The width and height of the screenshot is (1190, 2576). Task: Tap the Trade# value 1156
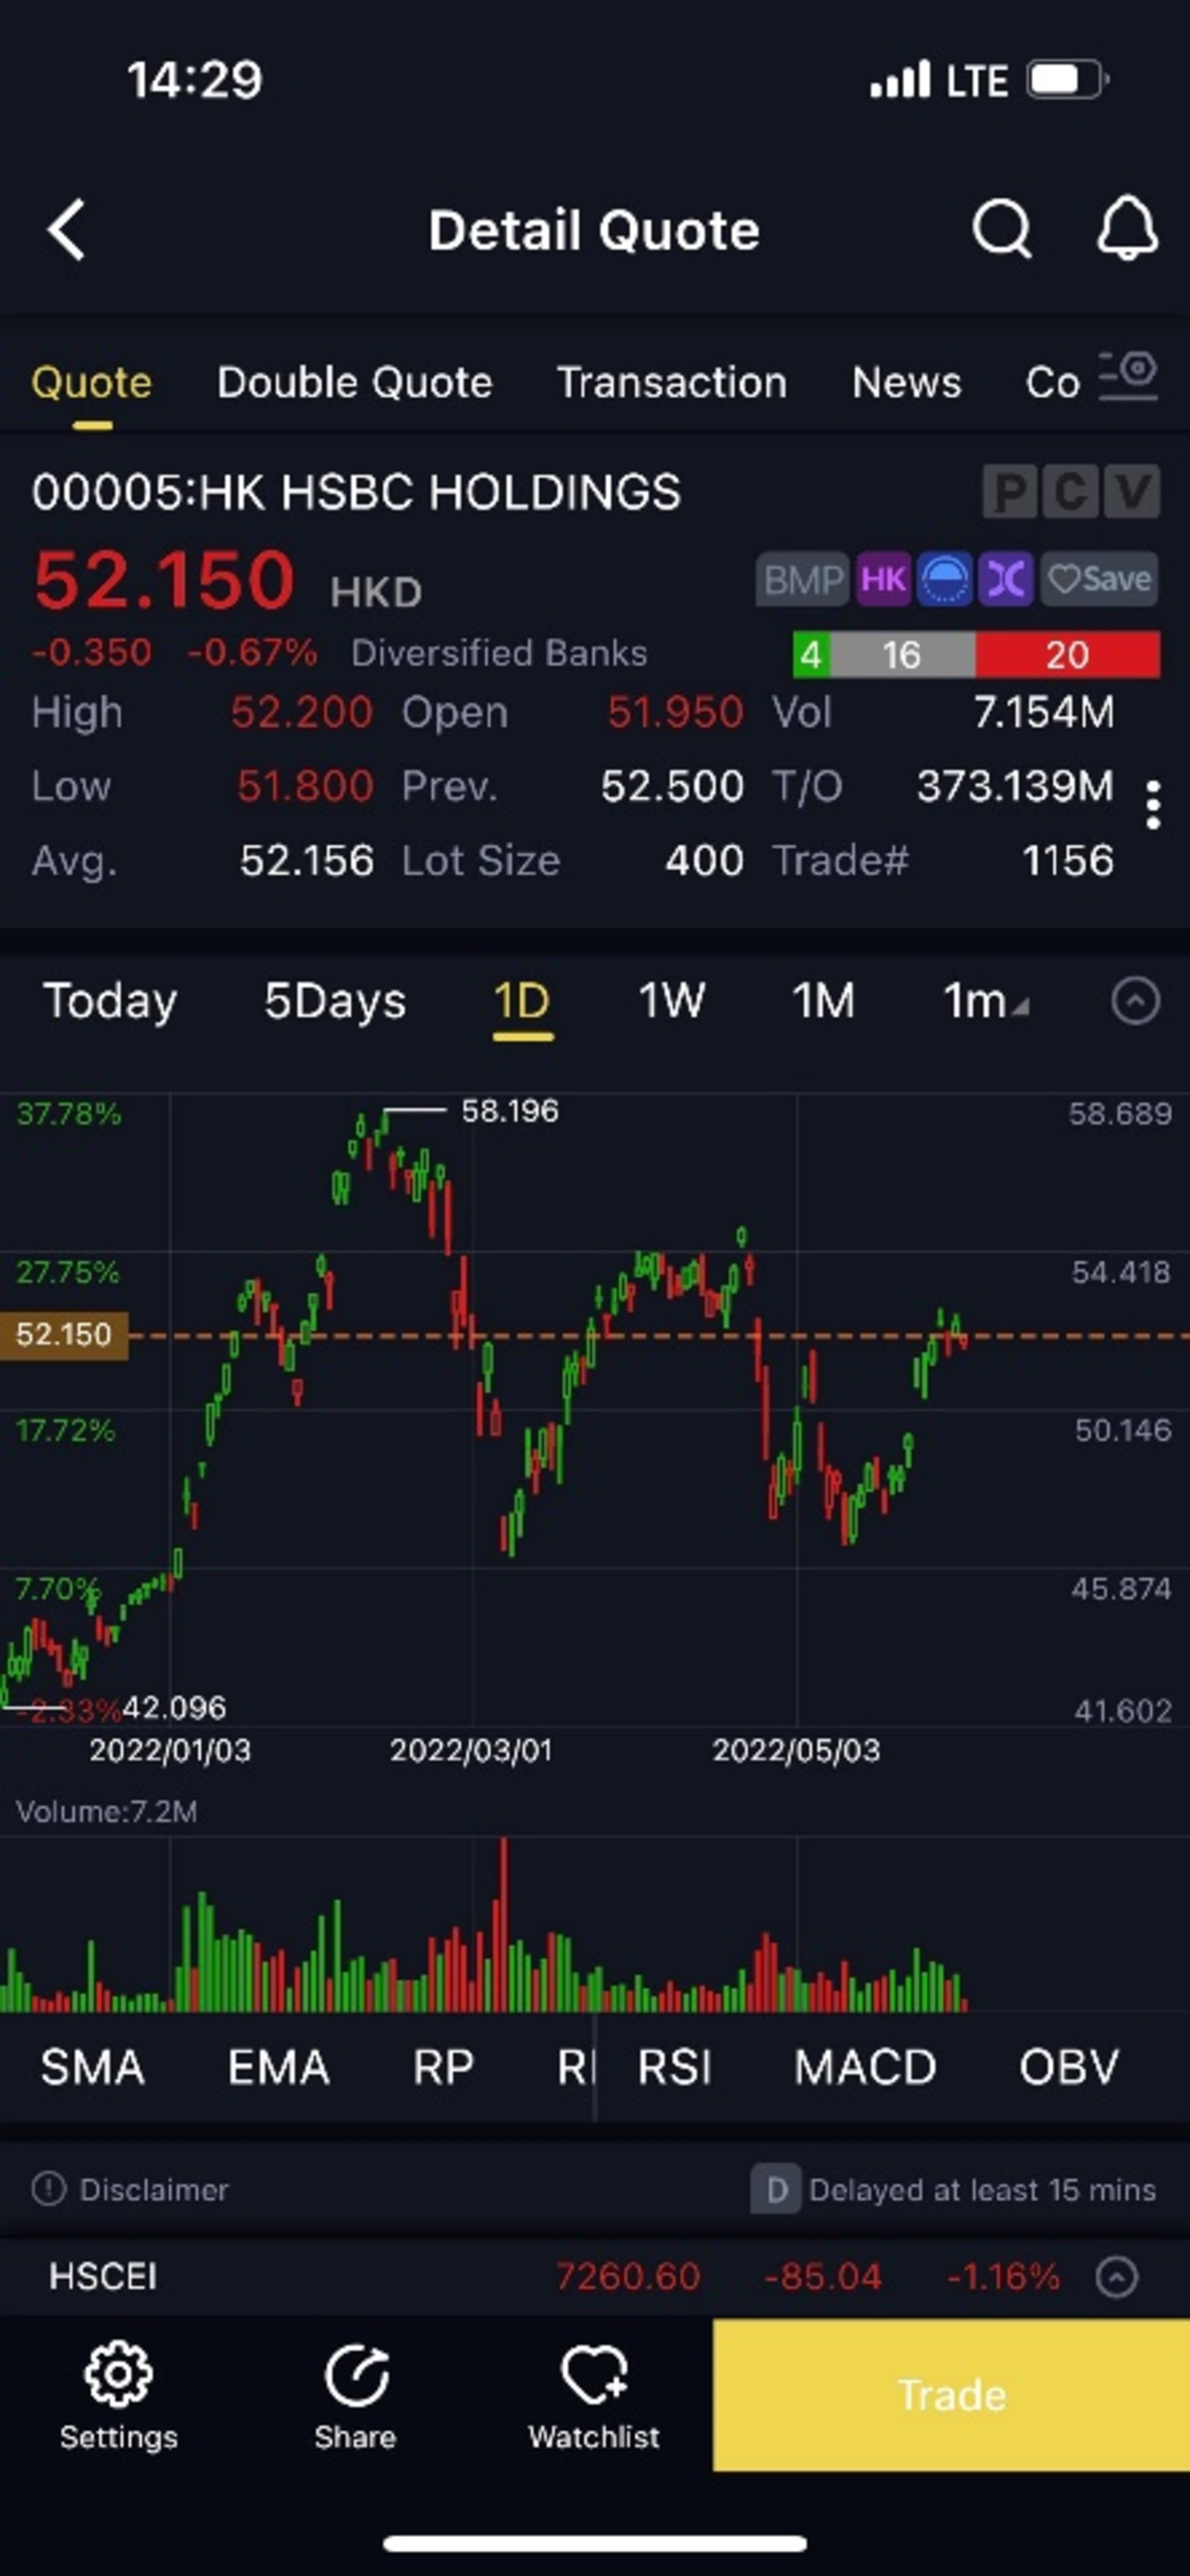[x=1068, y=861]
